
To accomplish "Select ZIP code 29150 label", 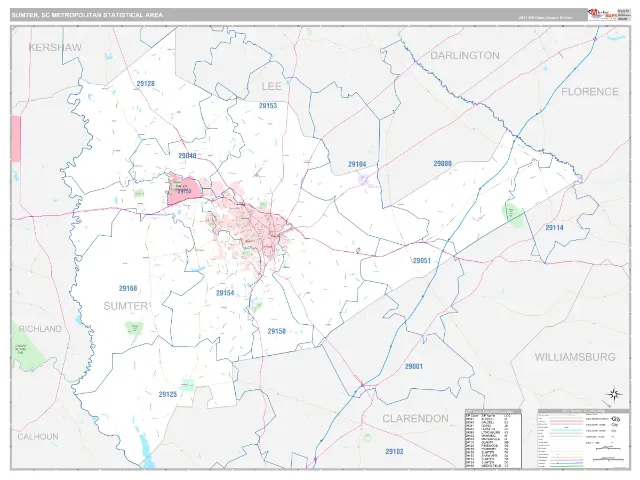I will 277,331.
